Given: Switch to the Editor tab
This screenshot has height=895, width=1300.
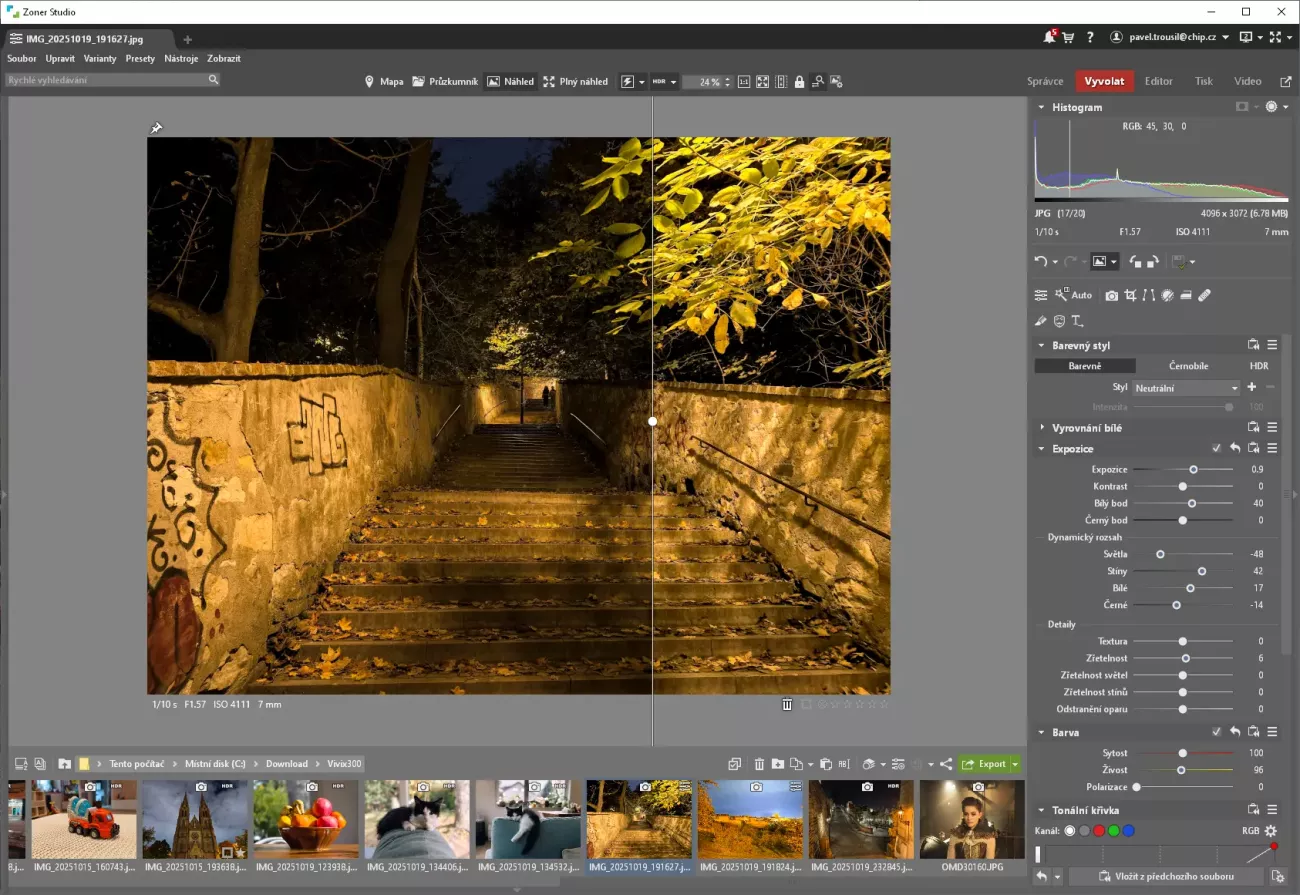Looking at the screenshot, I should pos(1158,82).
